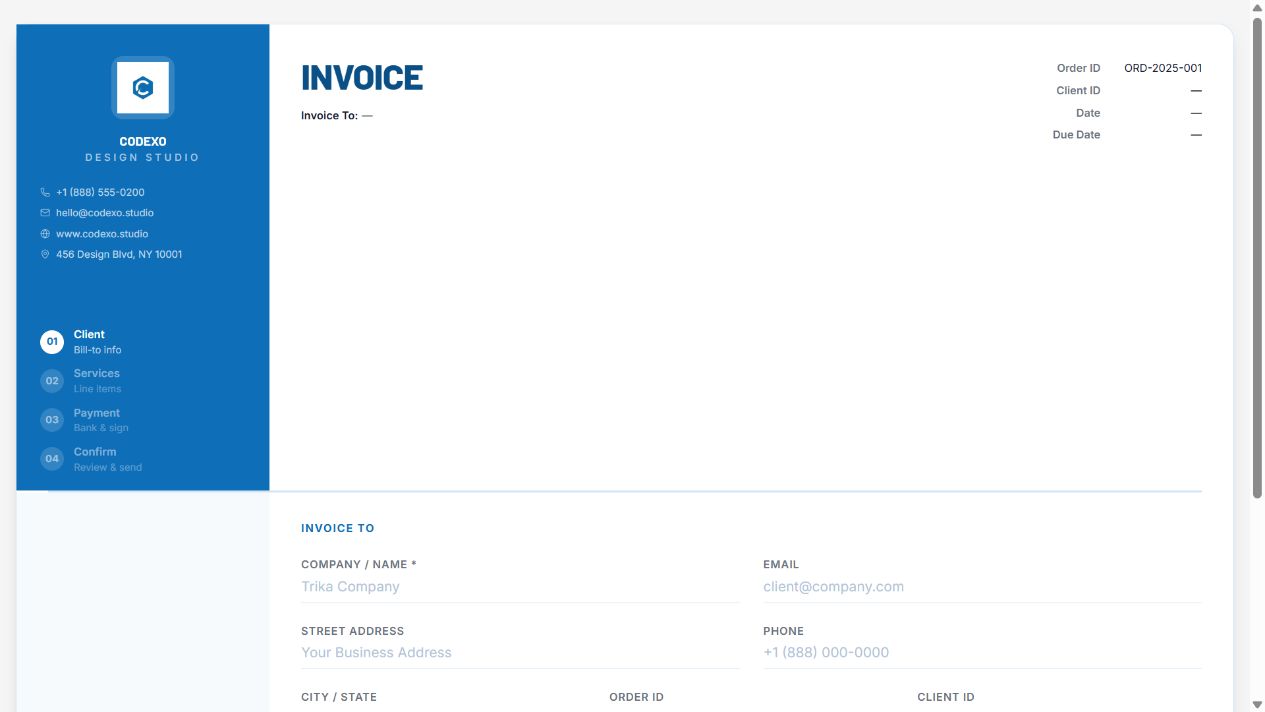Click the hello@codexo.studio email text
The height and width of the screenshot is (712, 1265).
(x=105, y=213)
